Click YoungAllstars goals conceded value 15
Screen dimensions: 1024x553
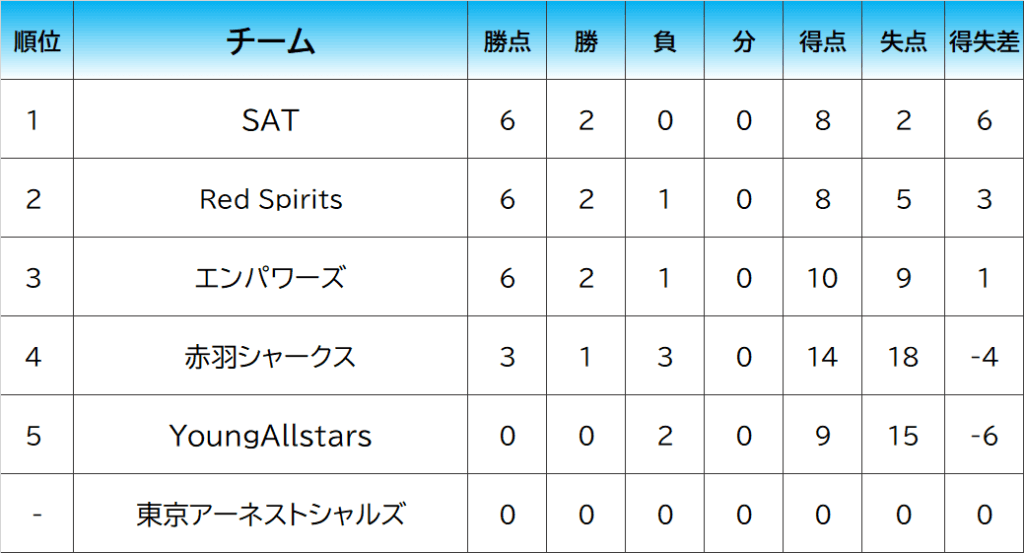tap(903, 435)
